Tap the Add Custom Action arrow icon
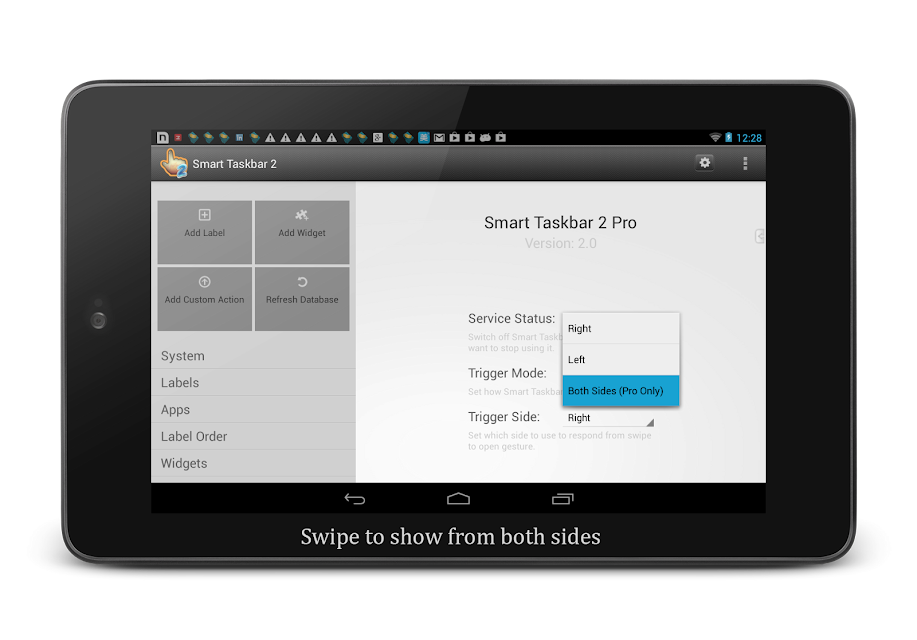The image size is (917, 640). [x=205, y=281]
